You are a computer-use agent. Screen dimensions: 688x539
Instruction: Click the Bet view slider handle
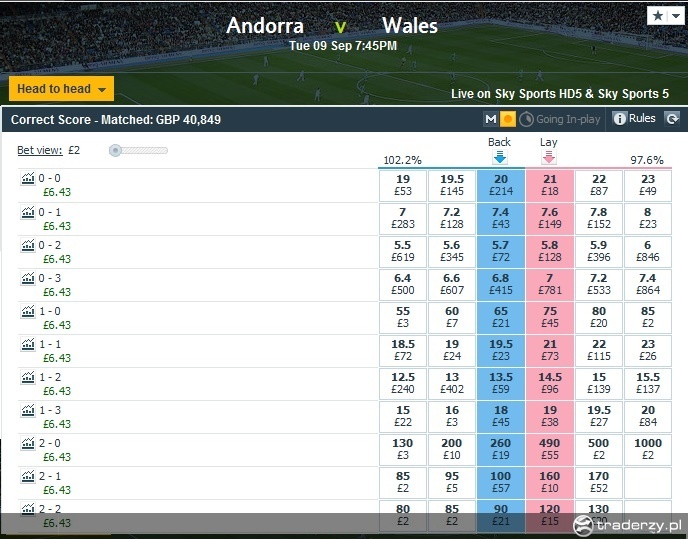coord(115,151)
